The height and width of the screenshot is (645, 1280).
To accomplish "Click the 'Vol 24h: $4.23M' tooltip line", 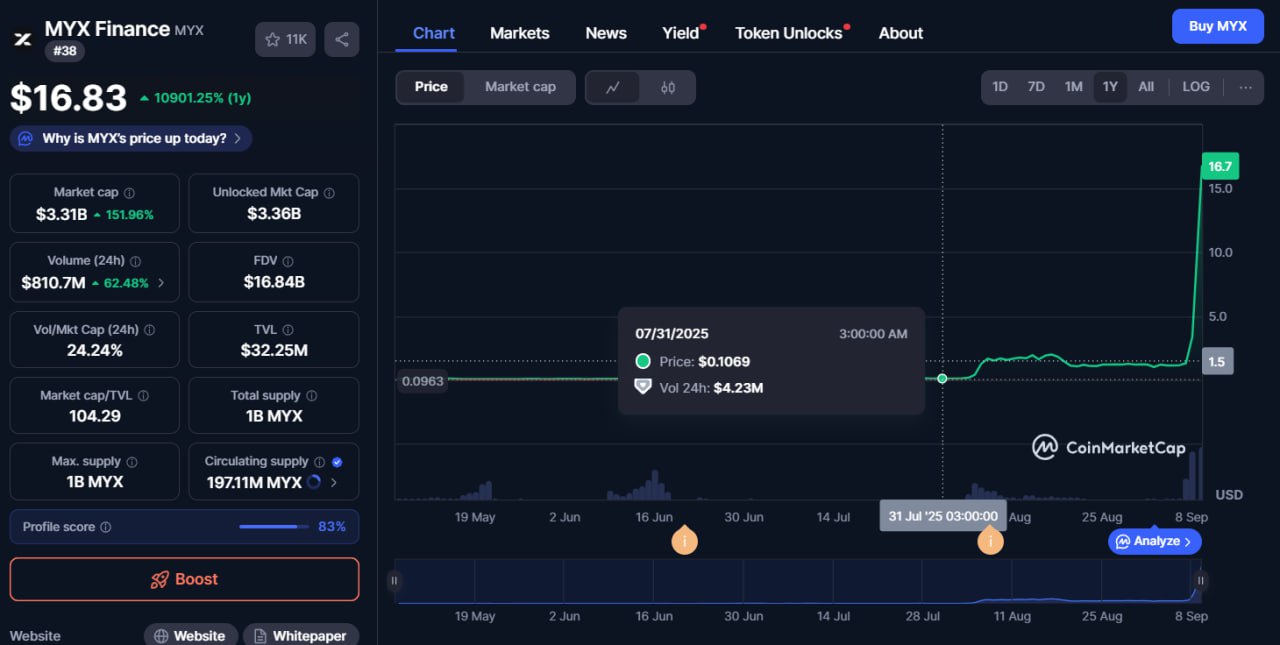I will [700, 387].
